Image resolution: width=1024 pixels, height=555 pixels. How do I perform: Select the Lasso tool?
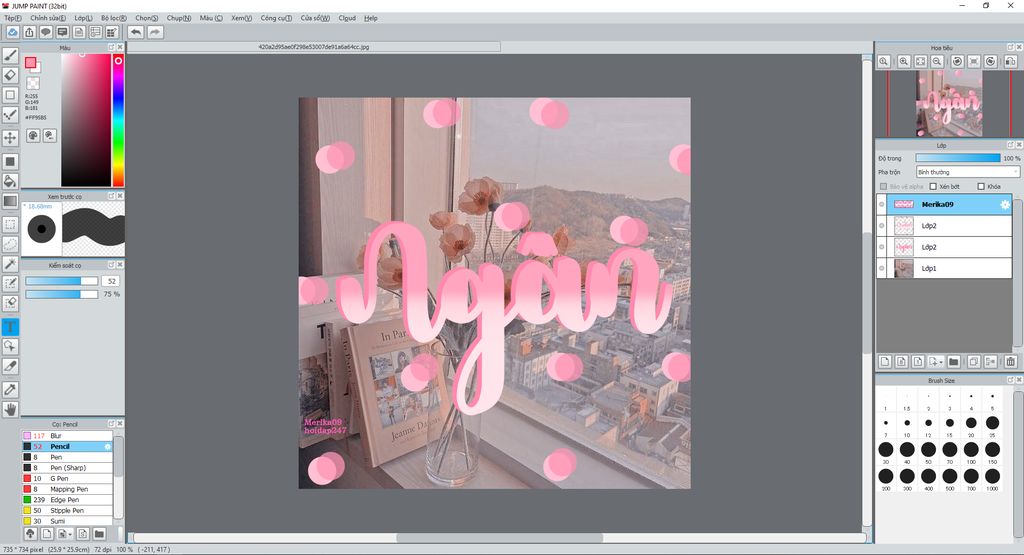[10, 244]
